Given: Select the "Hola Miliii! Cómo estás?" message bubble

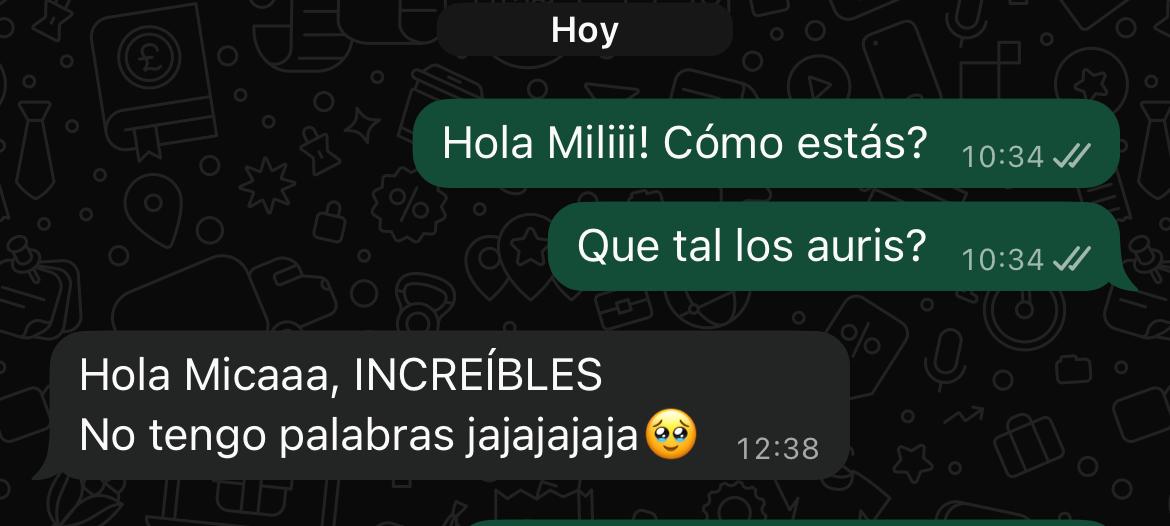Looking at the screenshot, I should point(766,143).
